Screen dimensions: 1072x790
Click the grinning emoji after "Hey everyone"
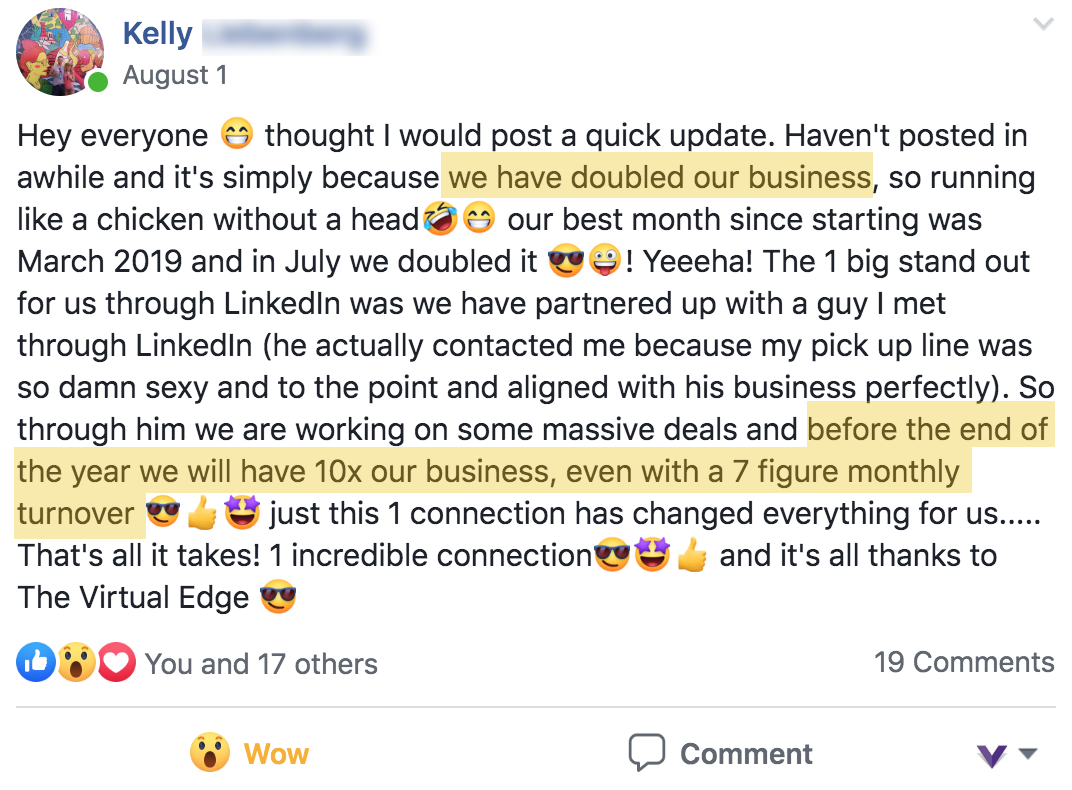pyautogui.click(x=236, y=135)
